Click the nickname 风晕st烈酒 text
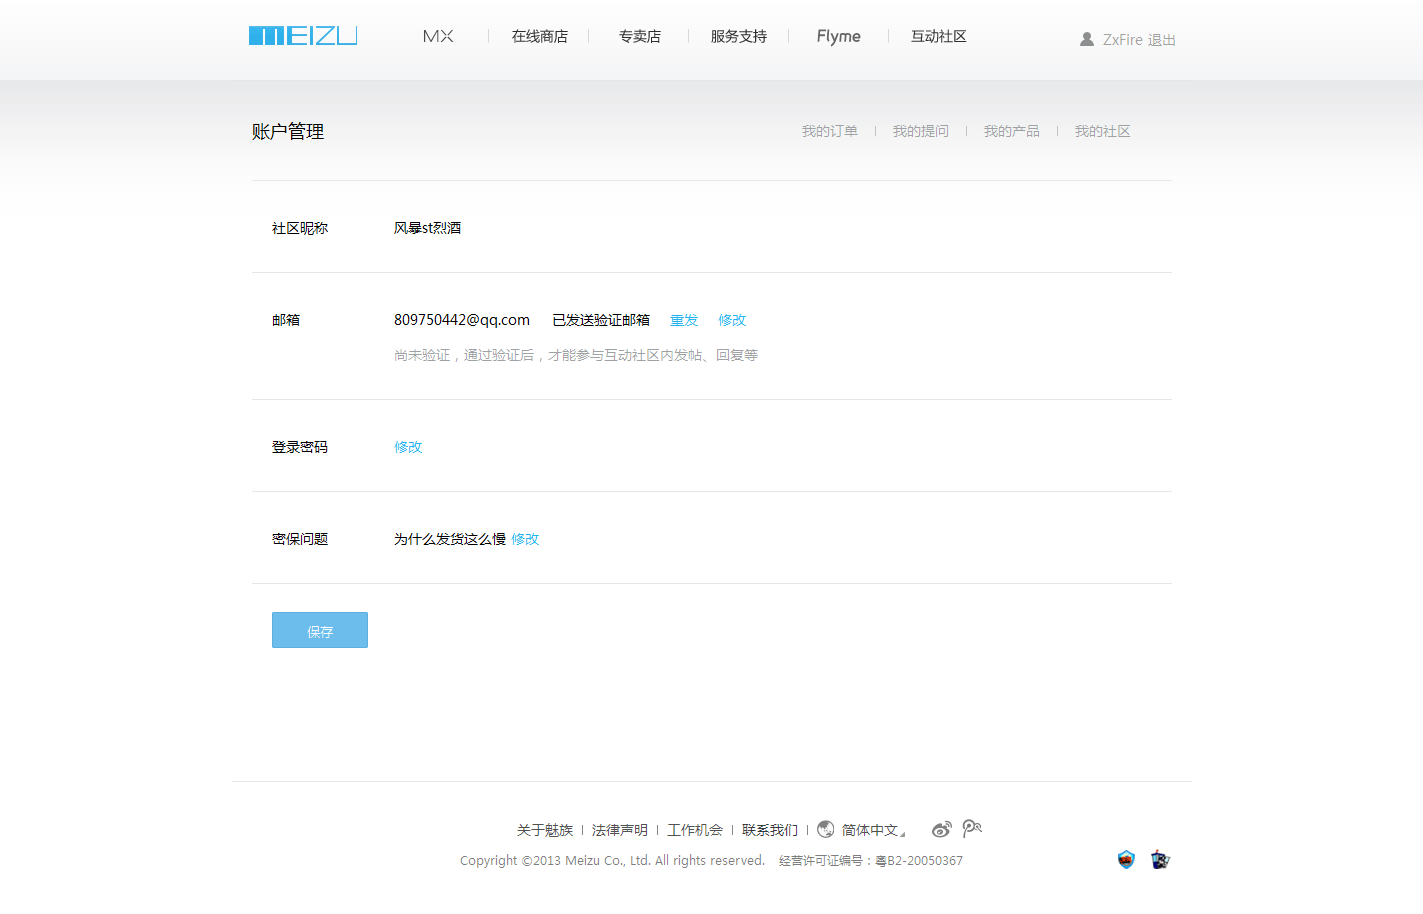The image size is (1423, 914). click(428, 227)
